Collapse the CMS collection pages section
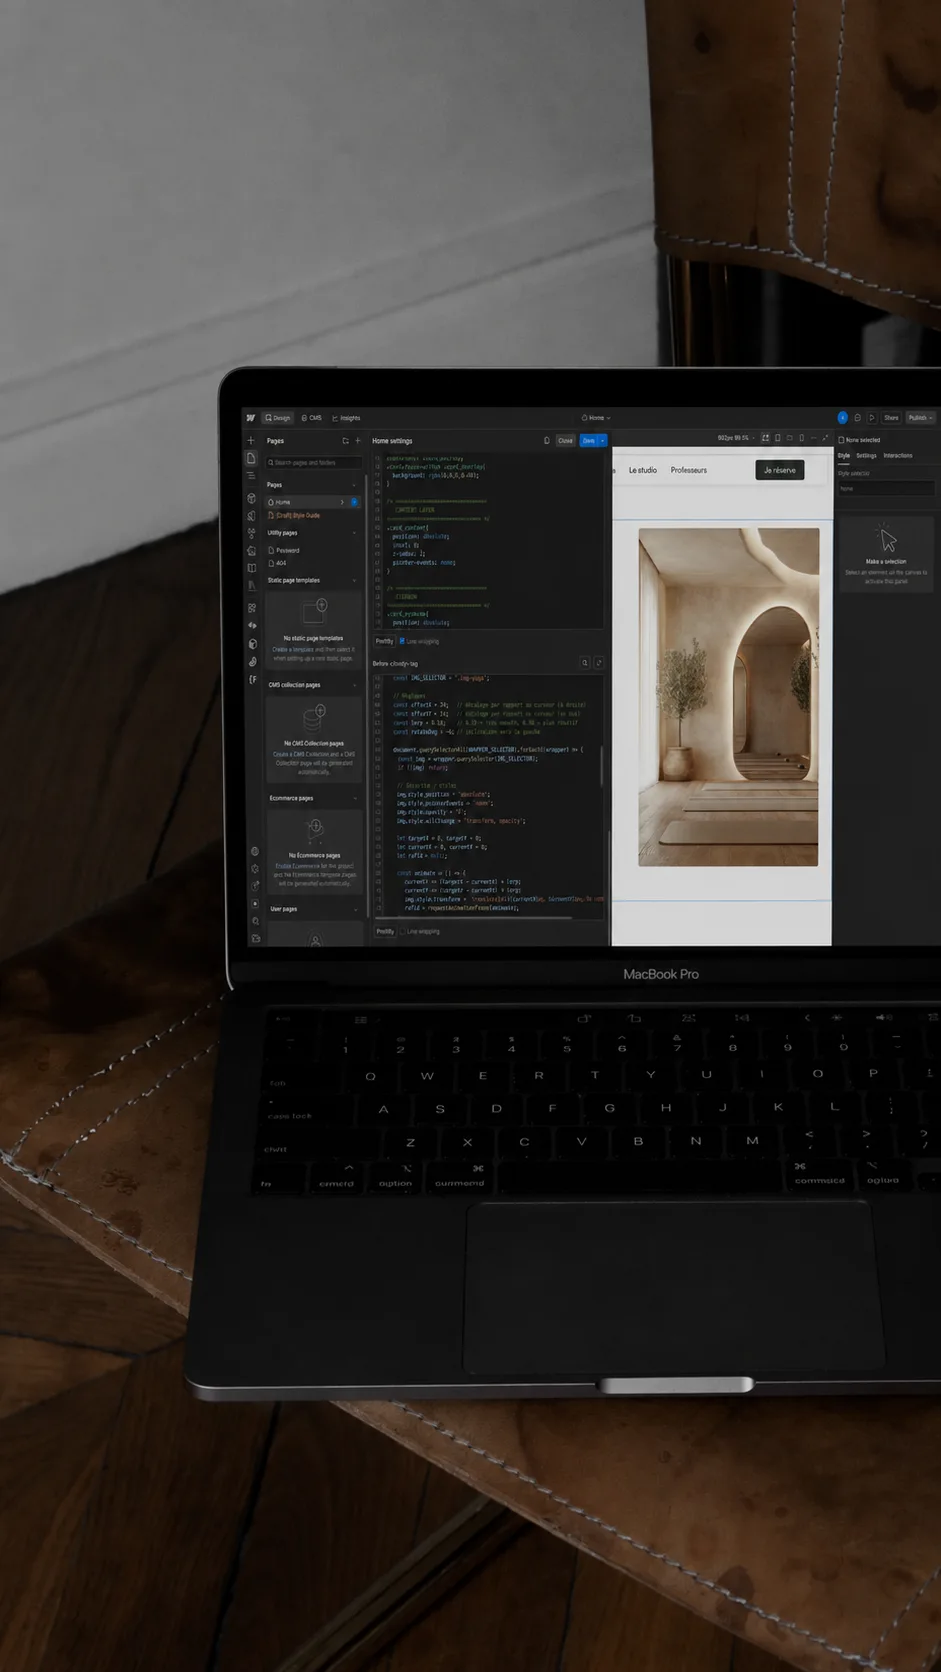The height and width of the screenshot is (1672, 941). coord(354,686)
